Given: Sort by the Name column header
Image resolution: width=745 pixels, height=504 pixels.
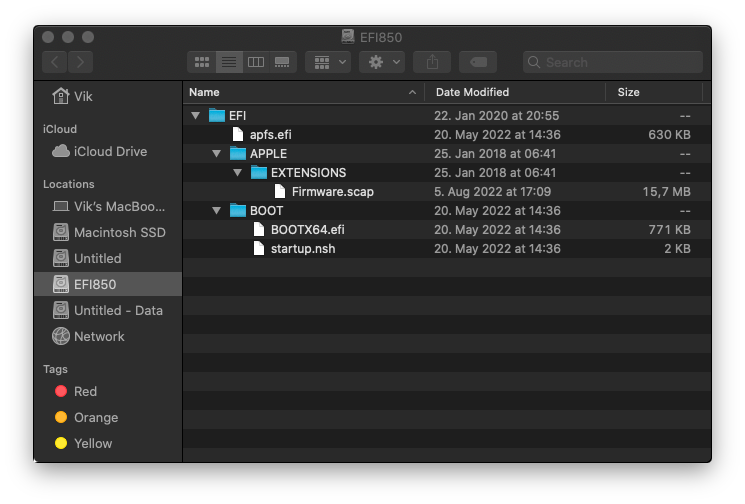Looking at the screenshot, I should click(304, 92).
